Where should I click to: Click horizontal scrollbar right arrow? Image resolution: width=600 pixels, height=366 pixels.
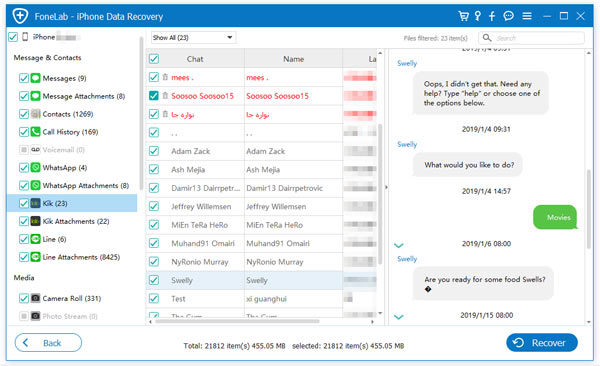click(372, 322)
